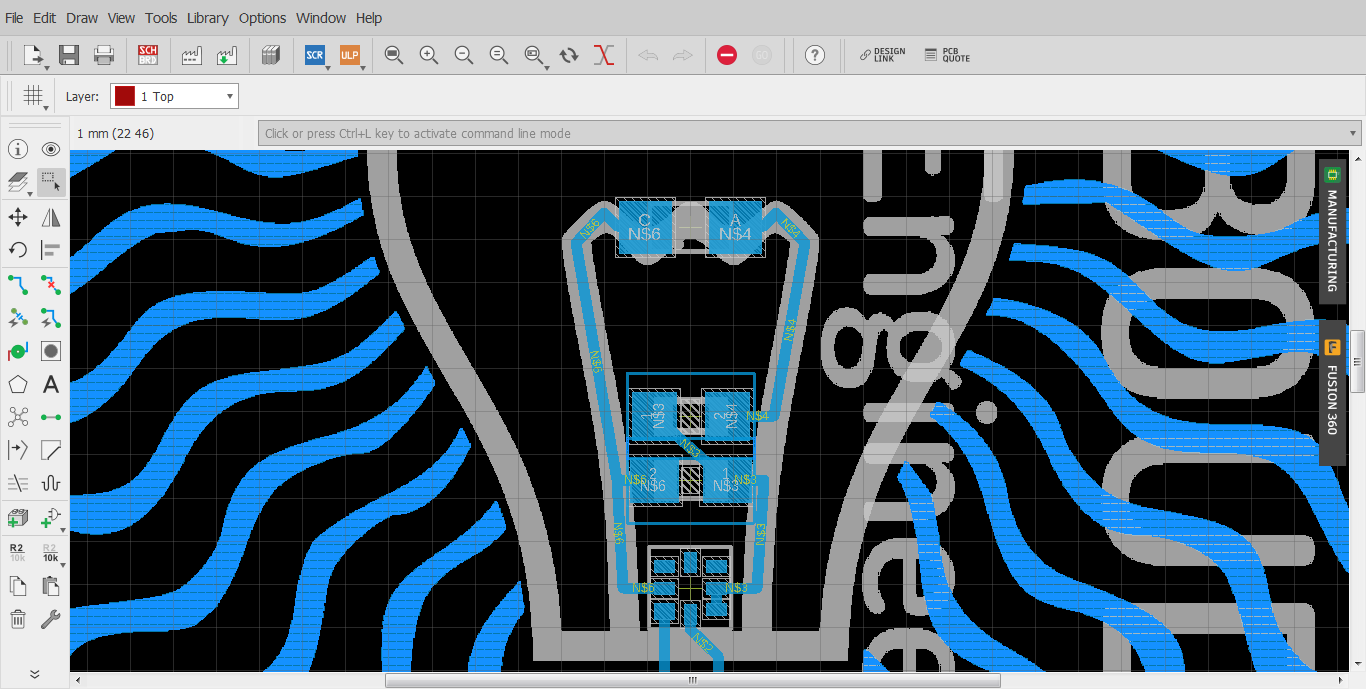
Task: Select the Paste tool
Action: point(51,586)
